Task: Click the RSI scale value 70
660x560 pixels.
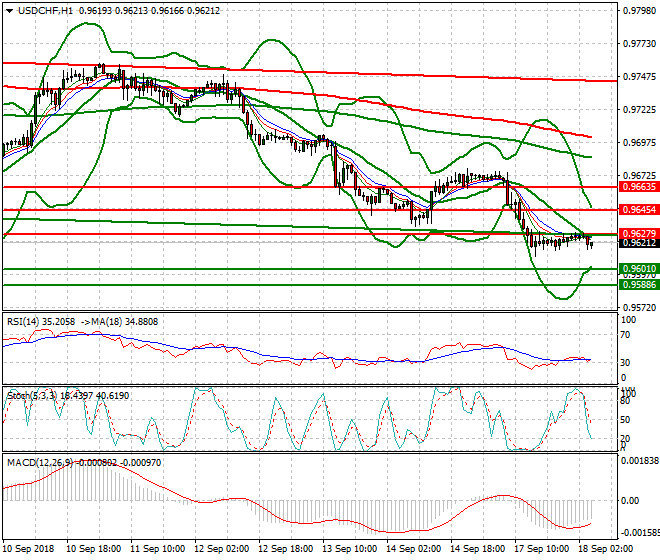Action: (626, 335)
